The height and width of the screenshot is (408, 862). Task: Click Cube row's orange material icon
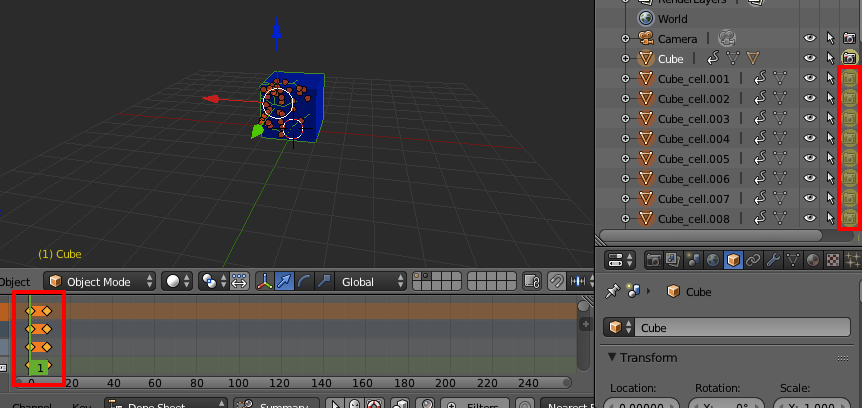click(x=753, y=58)
